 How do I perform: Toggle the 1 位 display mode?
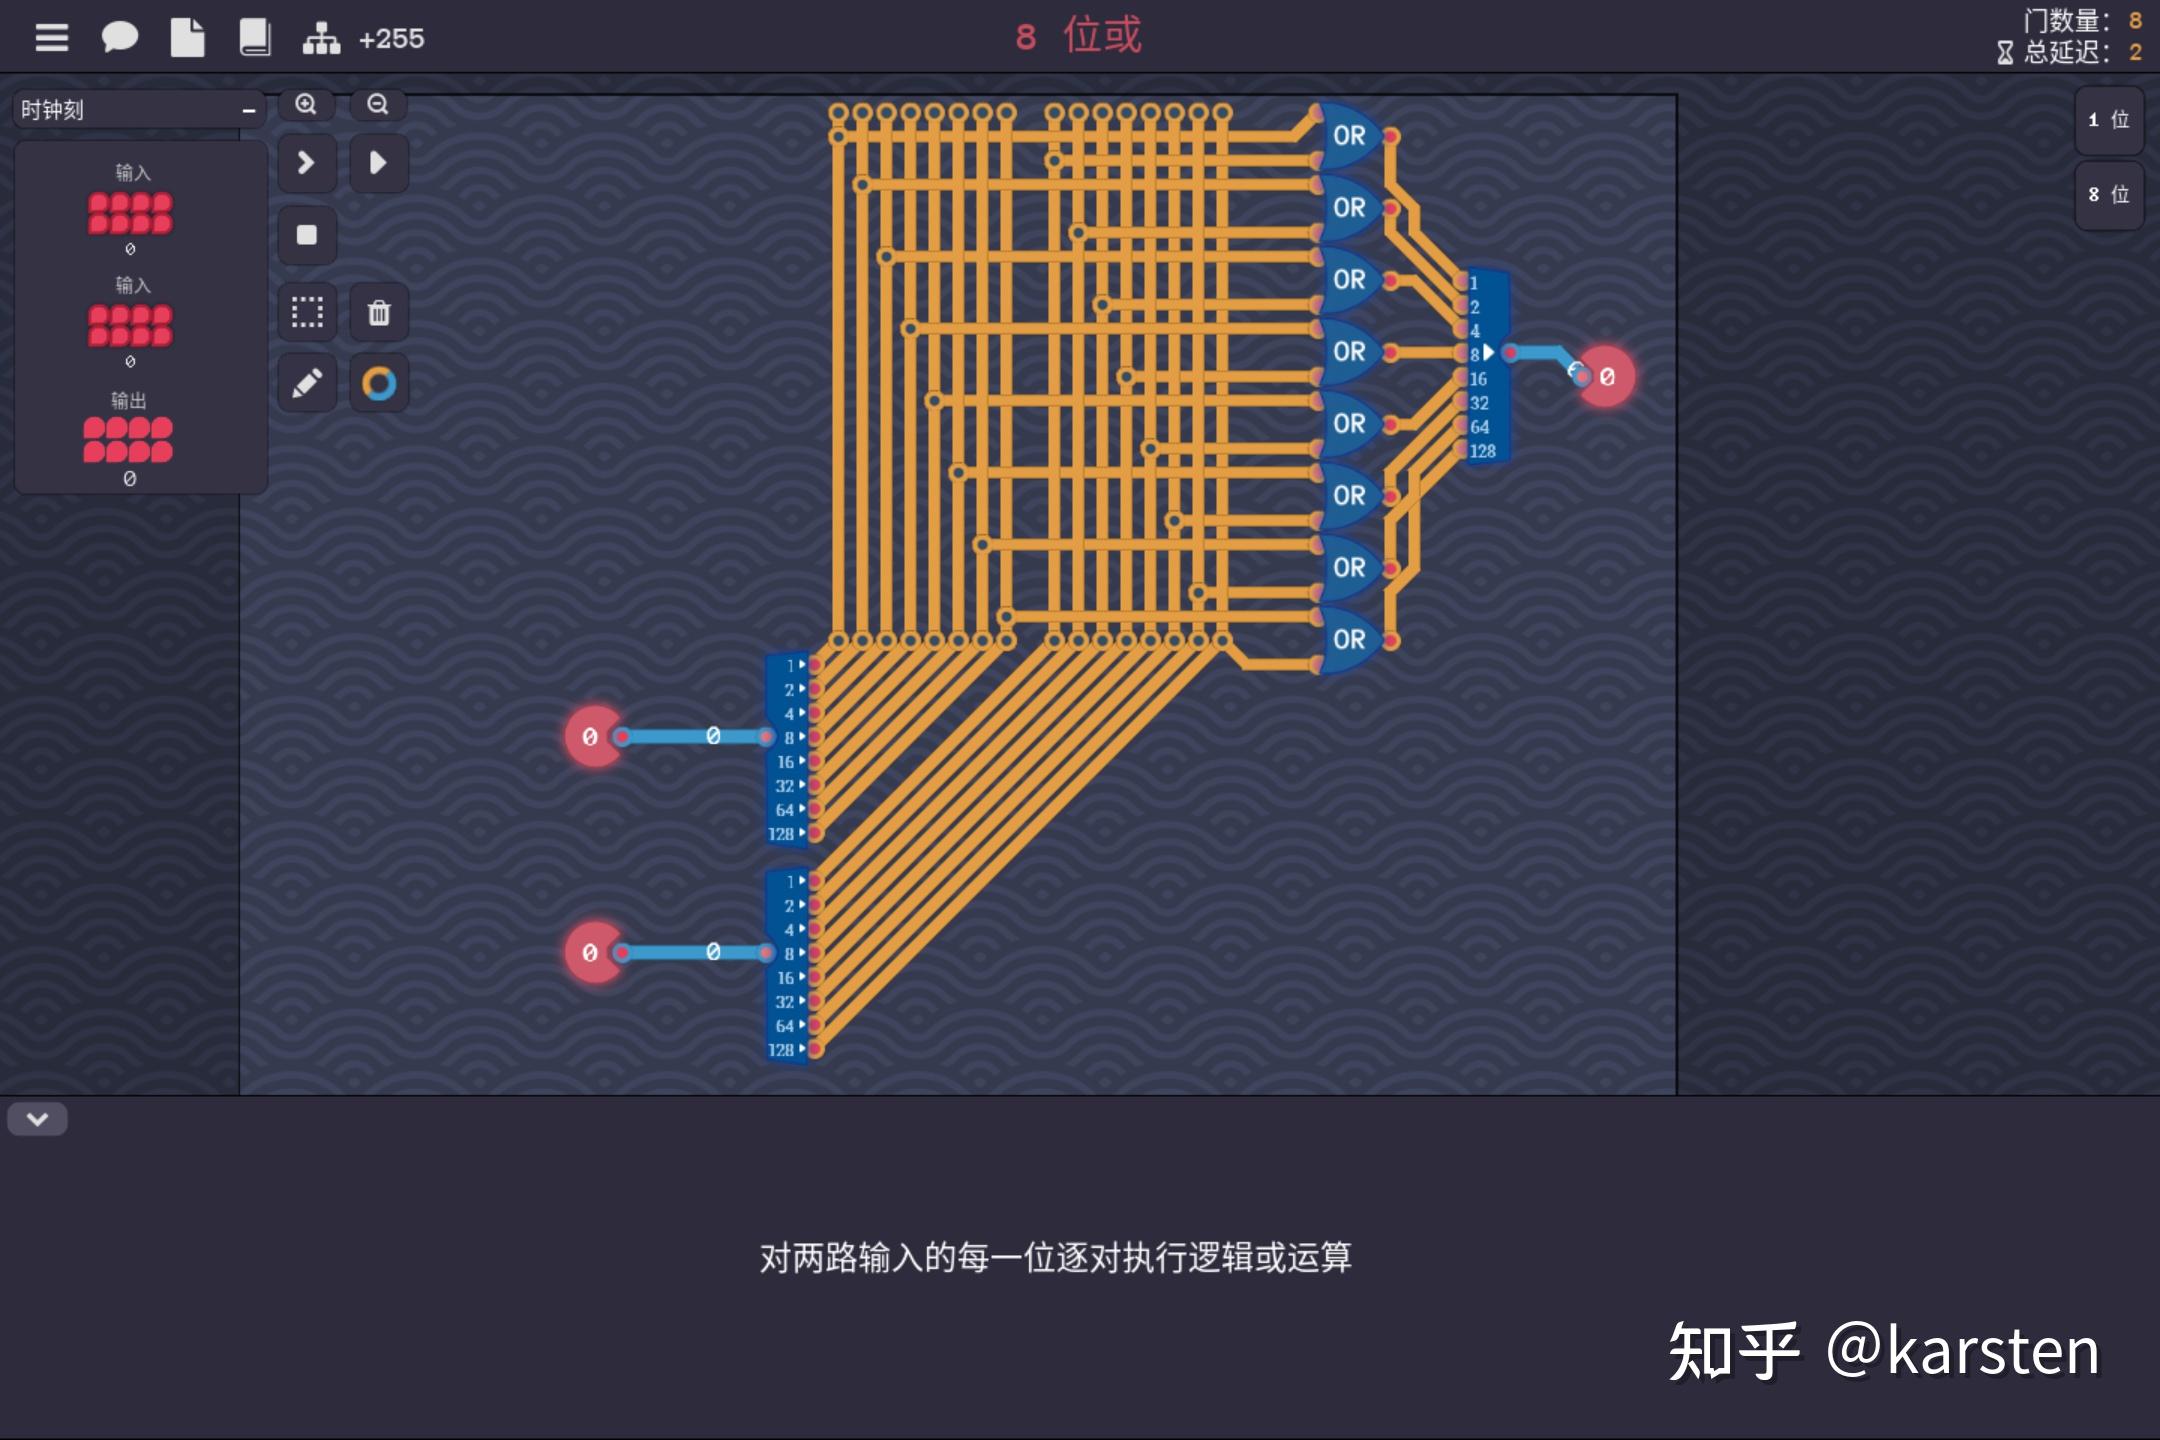pos(2108,120)
